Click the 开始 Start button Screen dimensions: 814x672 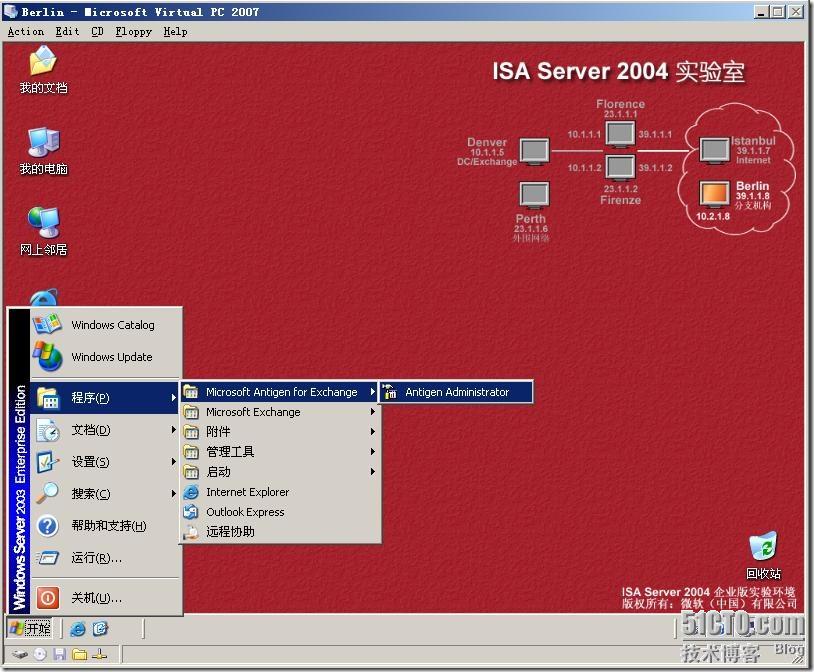tap(31, 629)
